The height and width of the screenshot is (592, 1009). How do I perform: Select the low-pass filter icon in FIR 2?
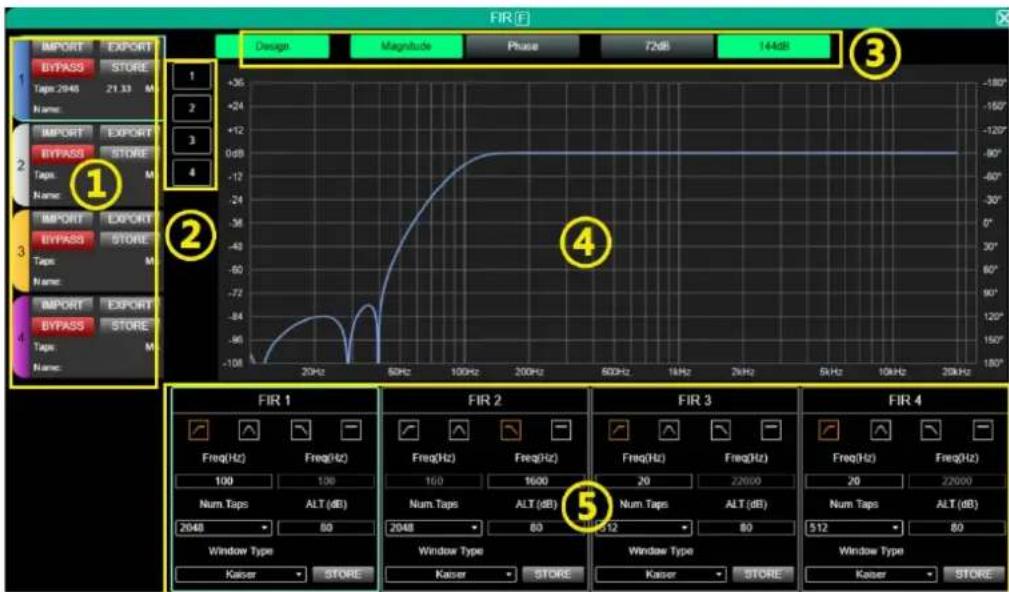(511, 430)
